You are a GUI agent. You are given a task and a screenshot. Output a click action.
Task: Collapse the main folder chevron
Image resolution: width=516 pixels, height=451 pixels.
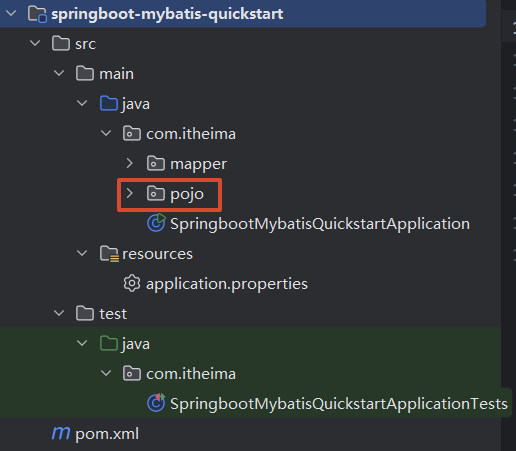tap(59, 73)
